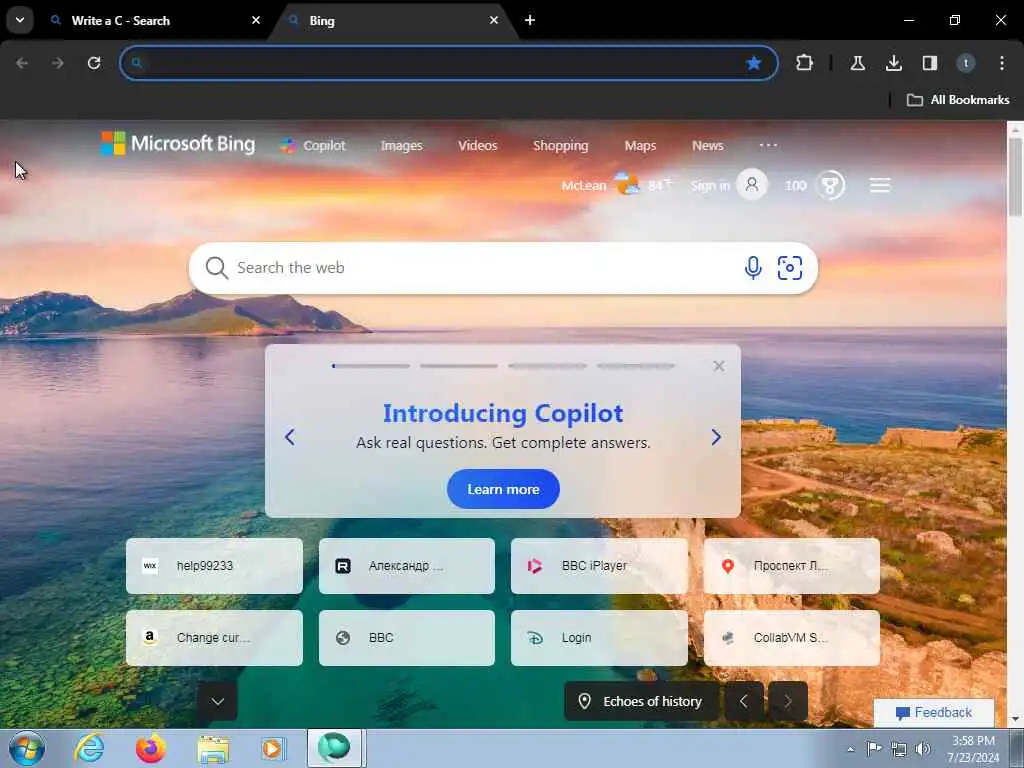This screenshot has height=768, width=1024.
Task: Select the Bing tab
Action: click(x=392, y=20)
